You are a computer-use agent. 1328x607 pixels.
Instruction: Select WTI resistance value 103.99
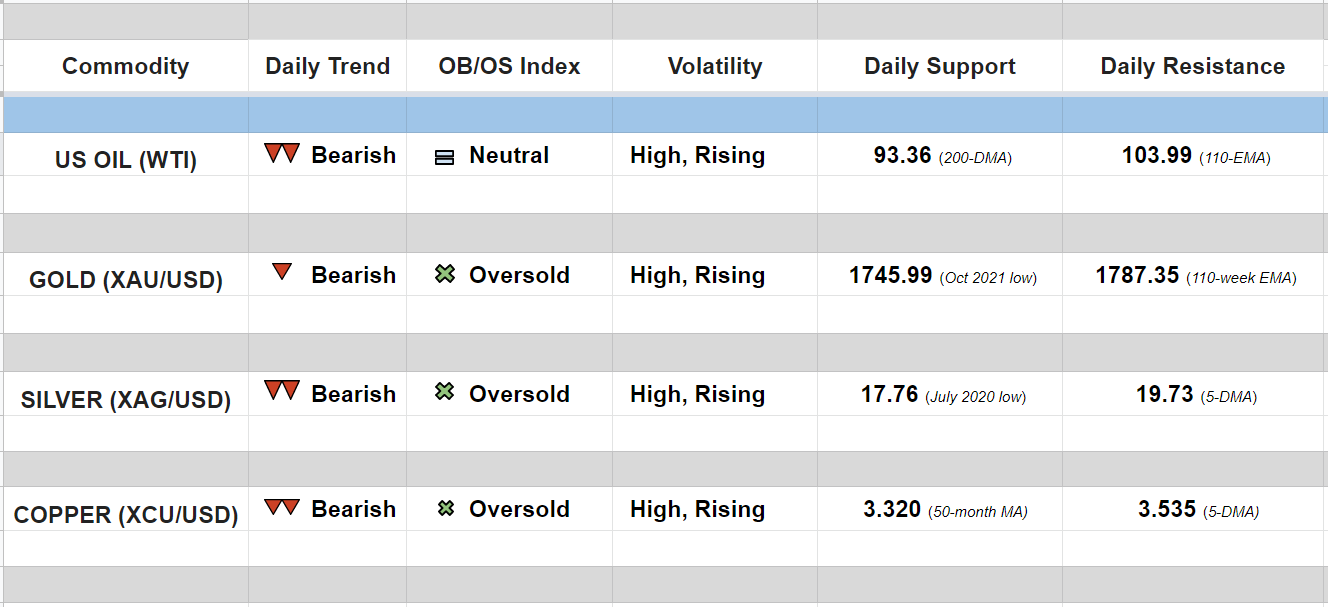click(x=1156, y=156)
